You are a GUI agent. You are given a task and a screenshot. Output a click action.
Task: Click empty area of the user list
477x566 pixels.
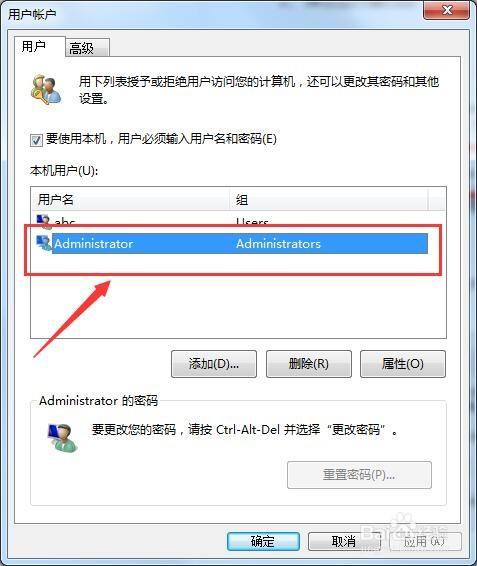238,307
